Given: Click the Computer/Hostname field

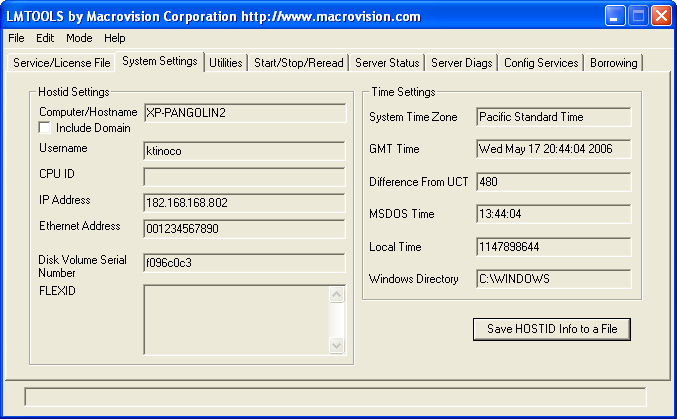Looking at the screenshot, I should tap(244, 113).
